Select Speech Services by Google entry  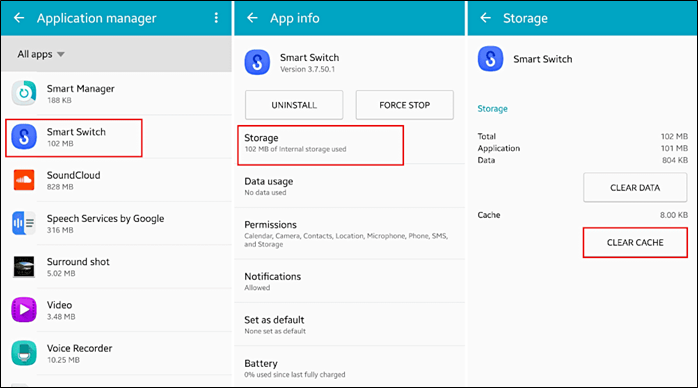[x=117, y=223]
